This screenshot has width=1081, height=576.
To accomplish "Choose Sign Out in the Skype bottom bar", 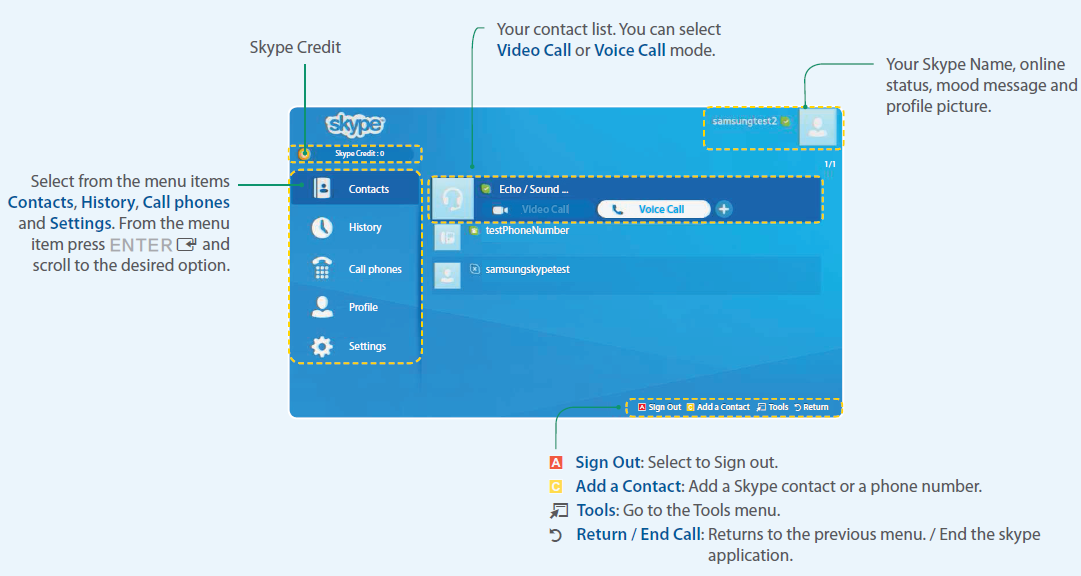I will click(659, 407).
